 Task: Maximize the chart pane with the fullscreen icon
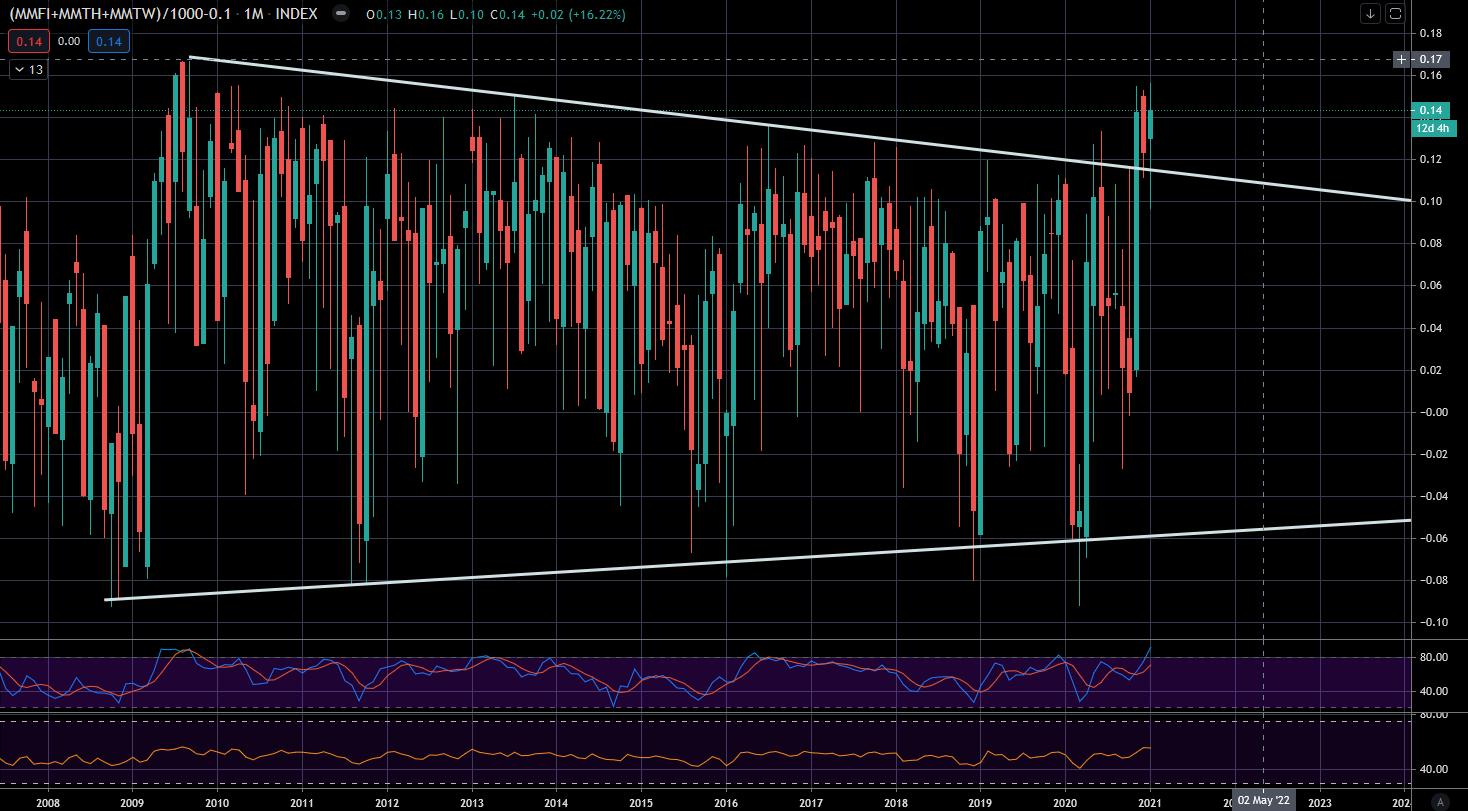pyautogui.click(x=1395, y=13)
